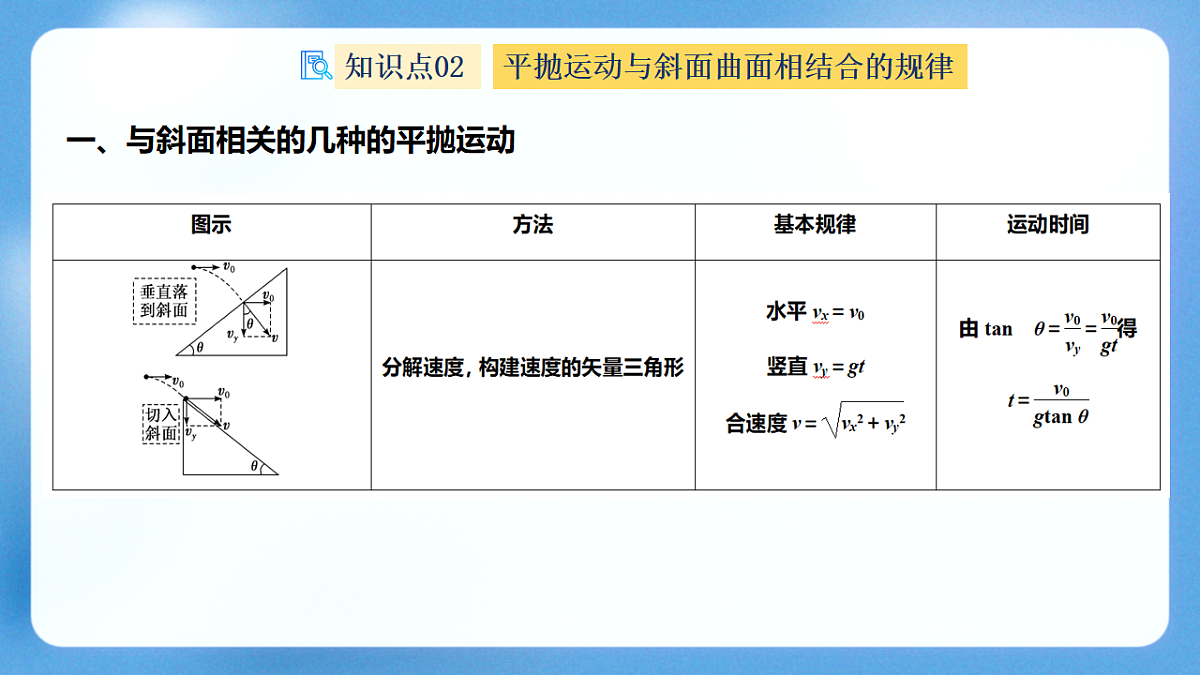Click the document search icon beside 知识点02

pos(315,65)
